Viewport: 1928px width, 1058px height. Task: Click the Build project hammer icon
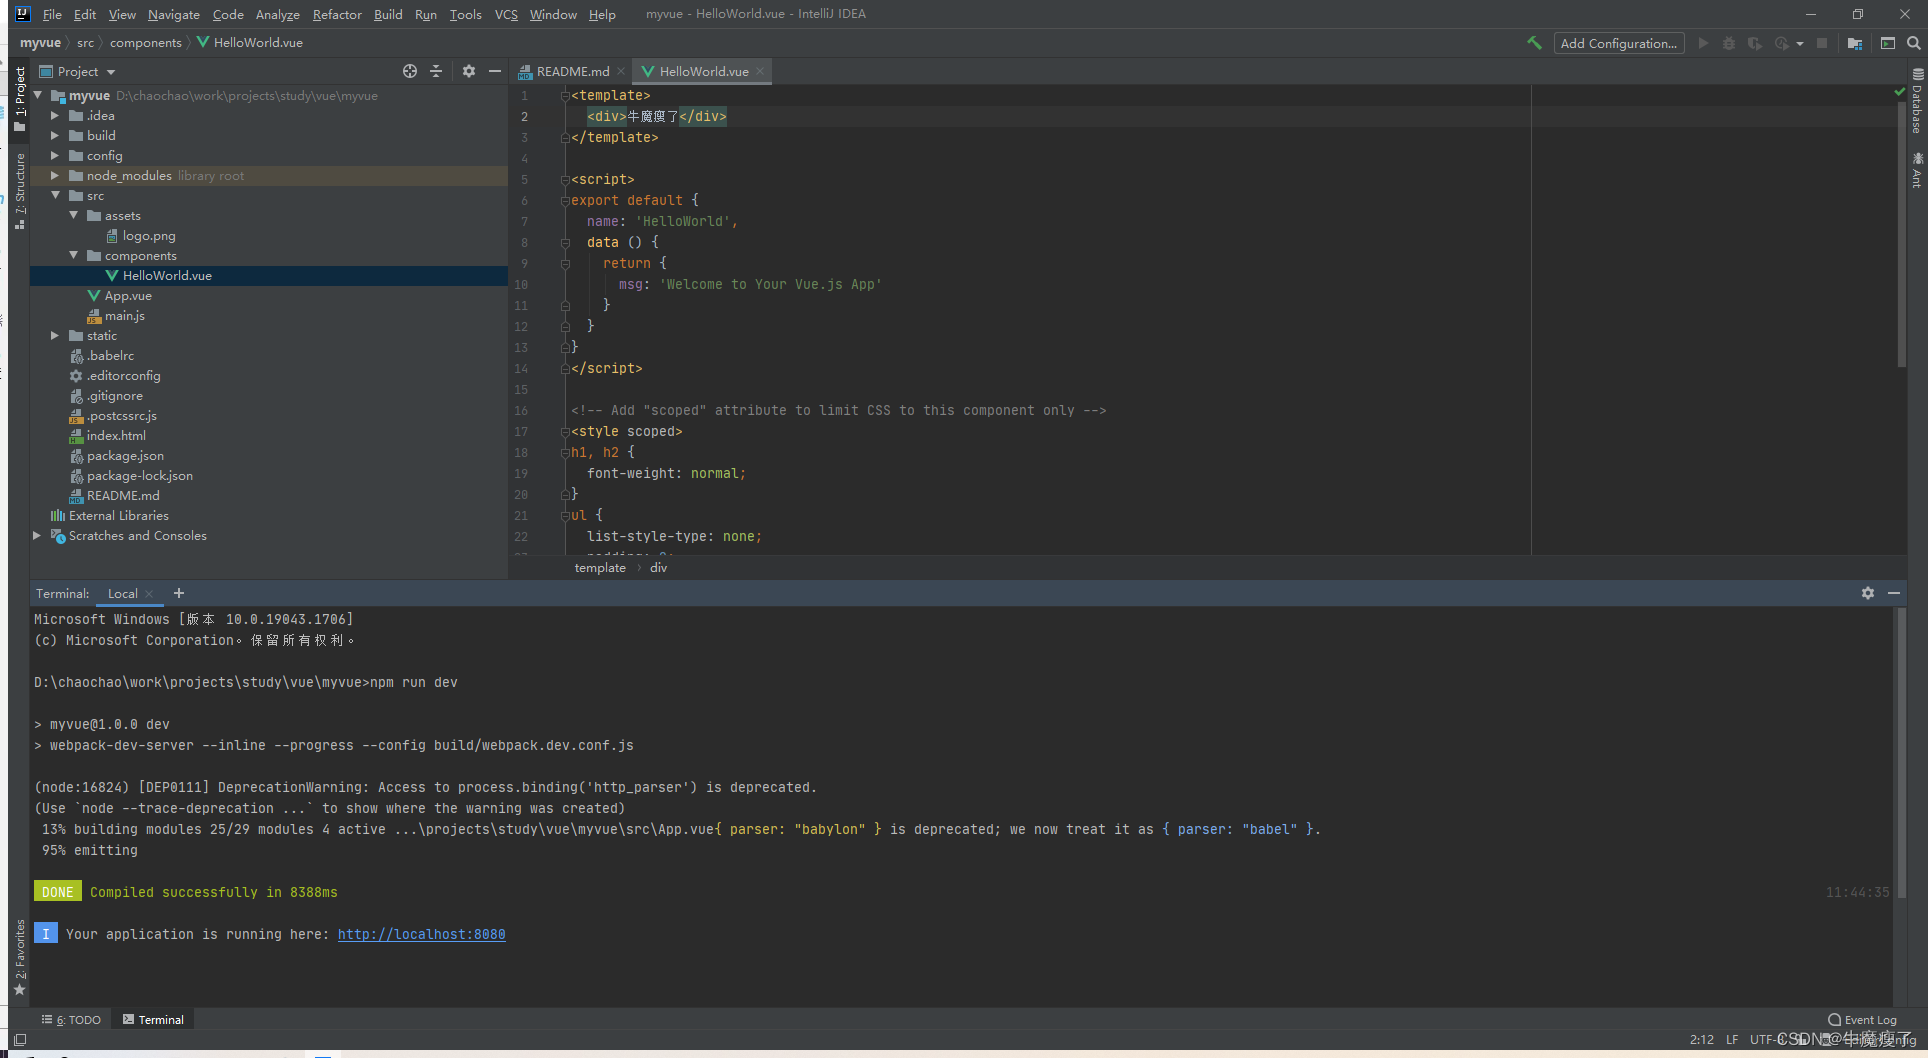pyautogui.click(x=1534, y=43)
